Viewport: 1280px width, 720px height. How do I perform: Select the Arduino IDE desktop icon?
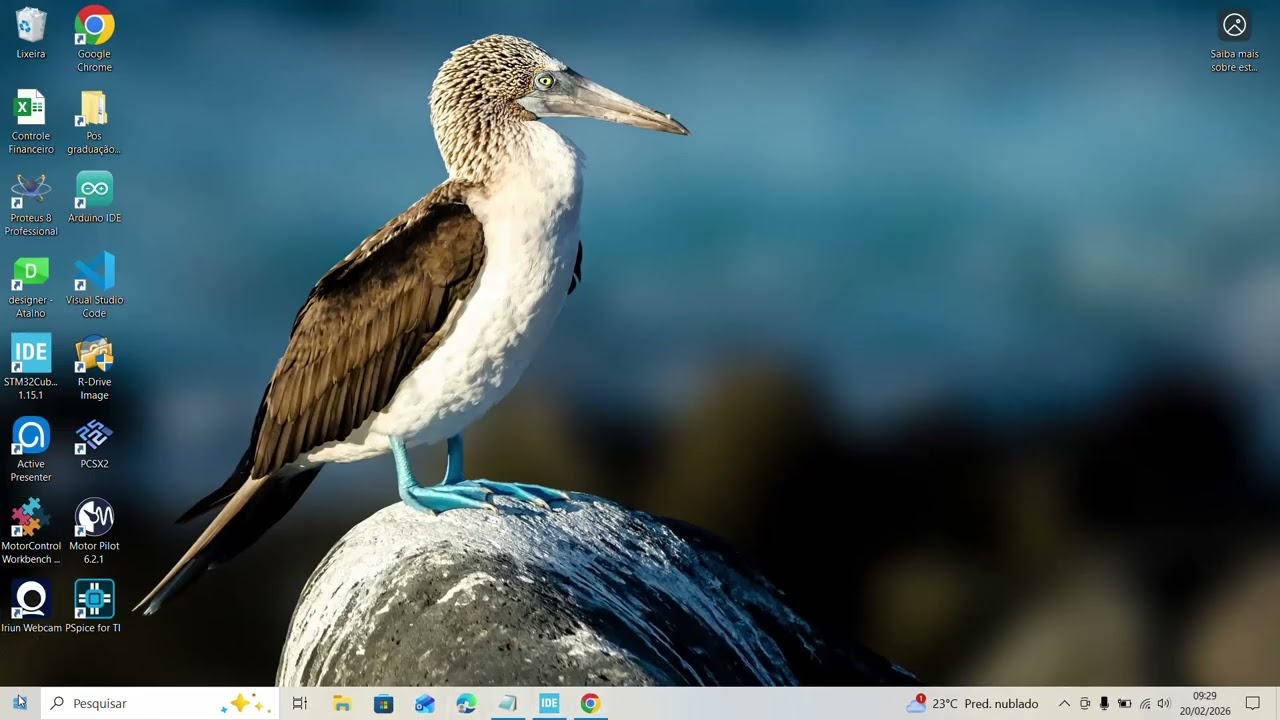(94, 197)
